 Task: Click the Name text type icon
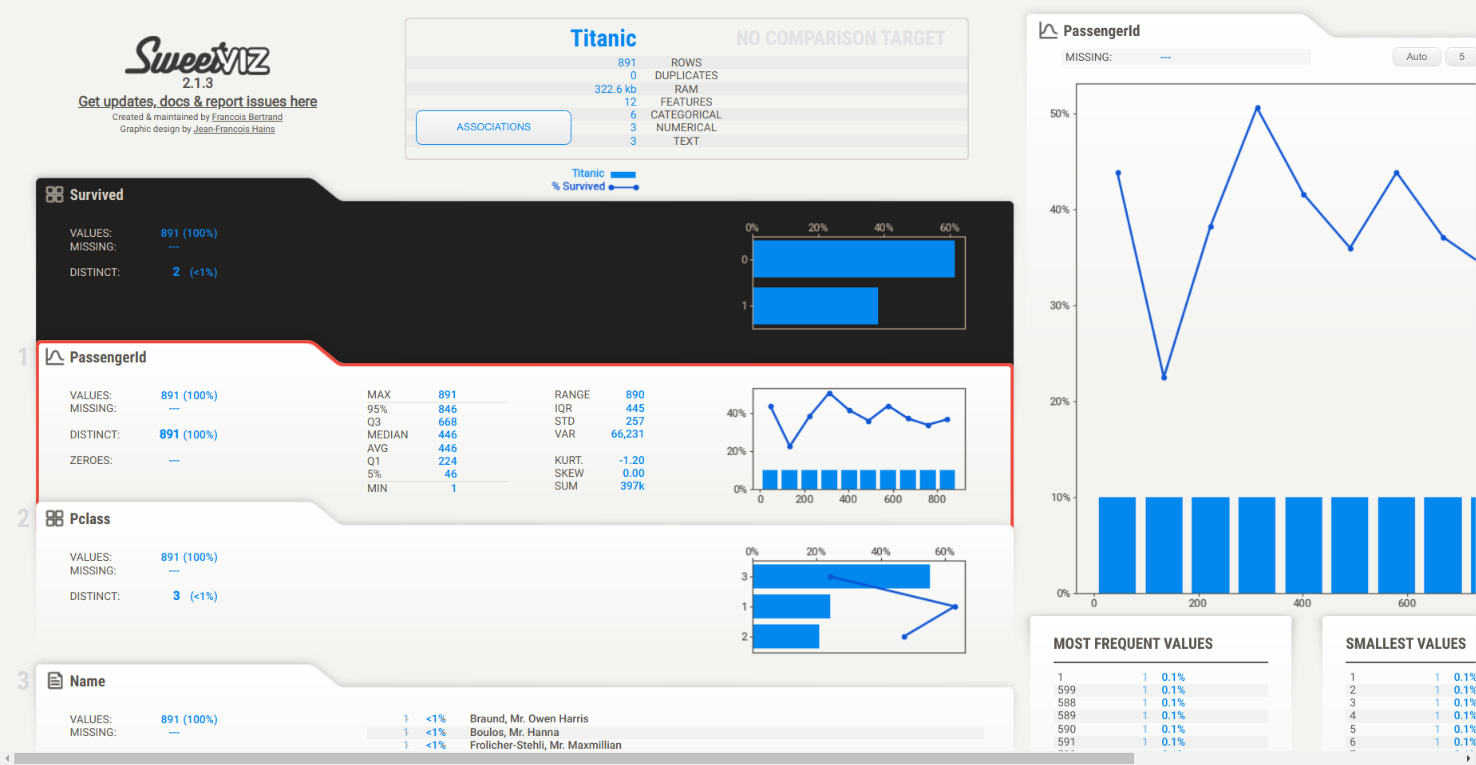click(x=56, y=681)
